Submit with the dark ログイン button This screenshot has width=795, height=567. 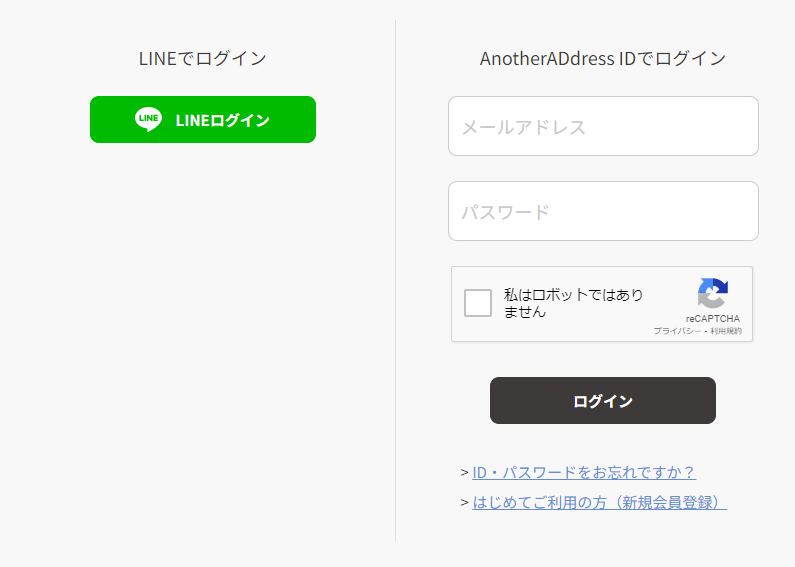pyautogui.click(x=603, y=400)
